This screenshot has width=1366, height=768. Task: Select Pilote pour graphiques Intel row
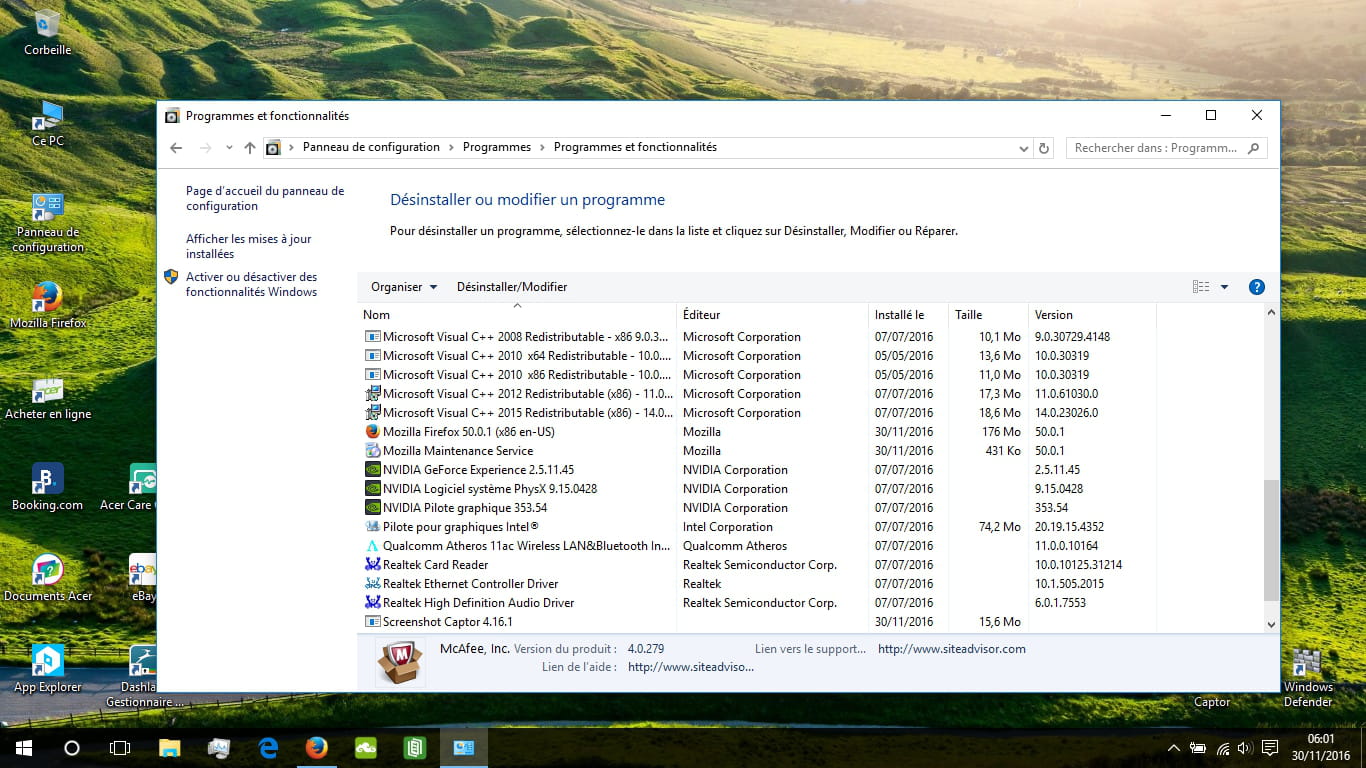coord(760,527)
